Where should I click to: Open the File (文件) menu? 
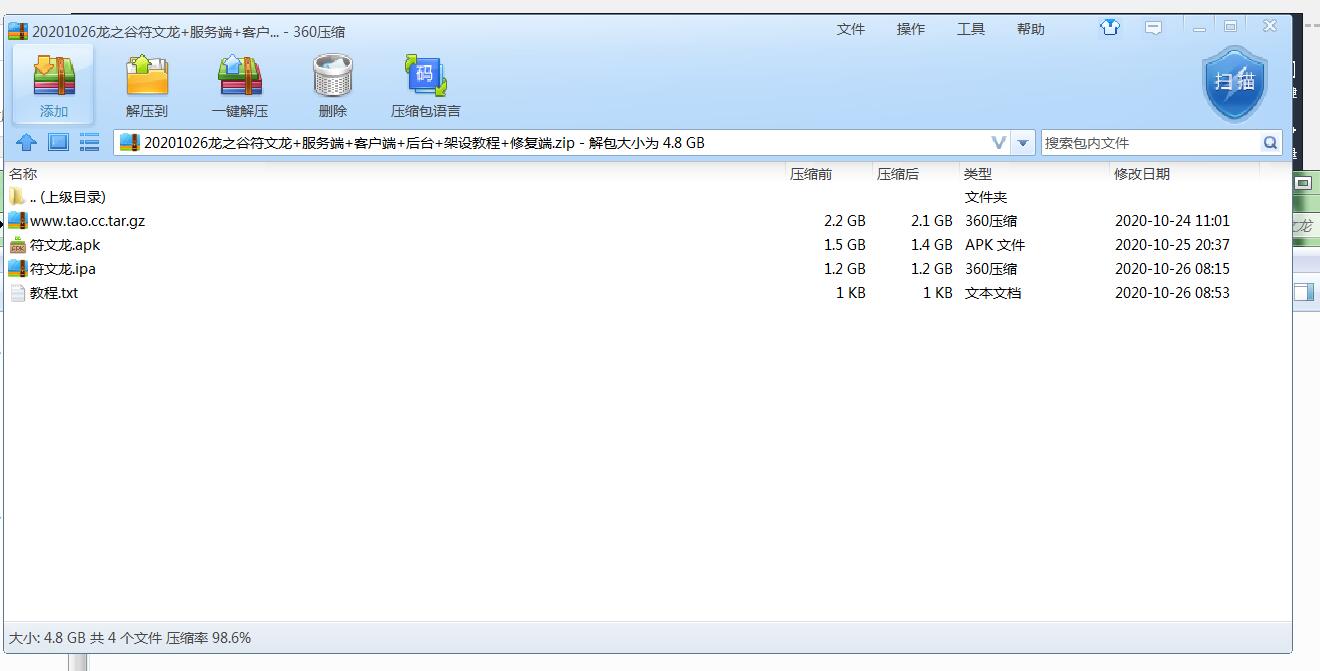coord(850,29)
